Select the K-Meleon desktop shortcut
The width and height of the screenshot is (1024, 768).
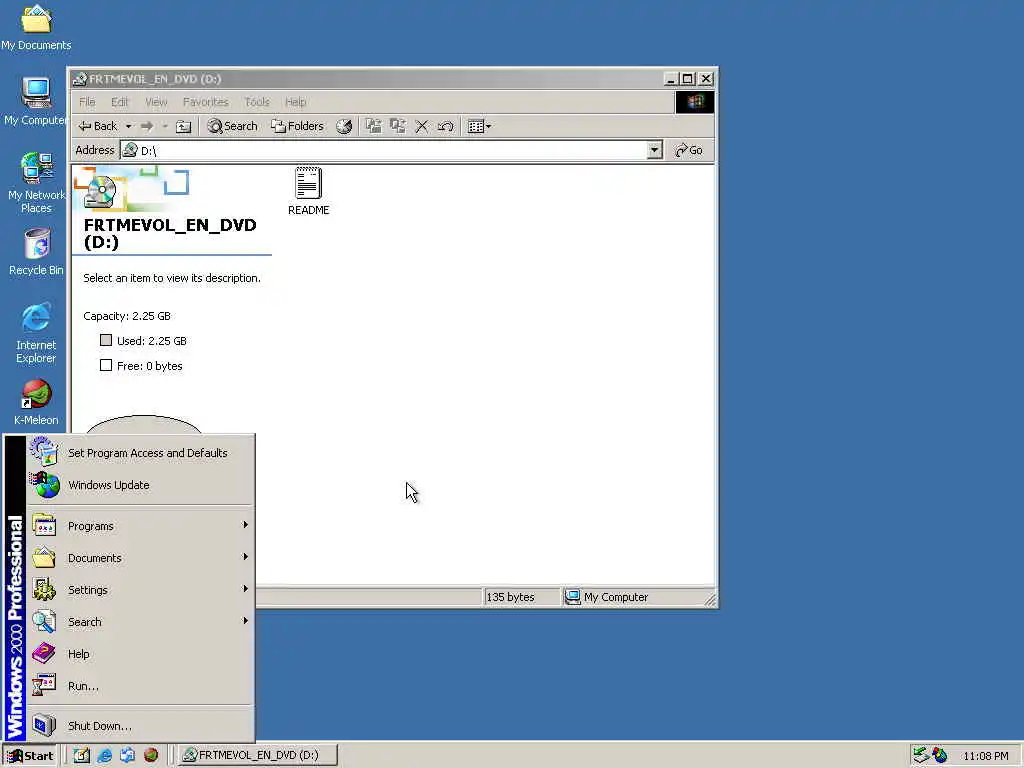click(36, 402)
